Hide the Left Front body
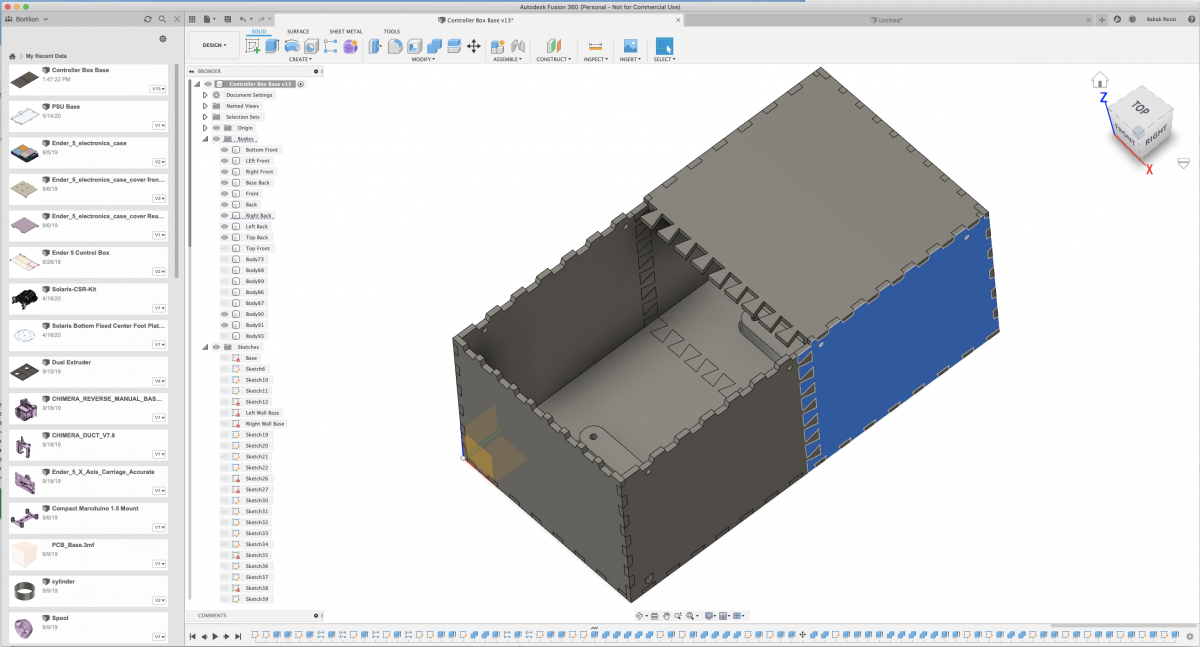 225,161
